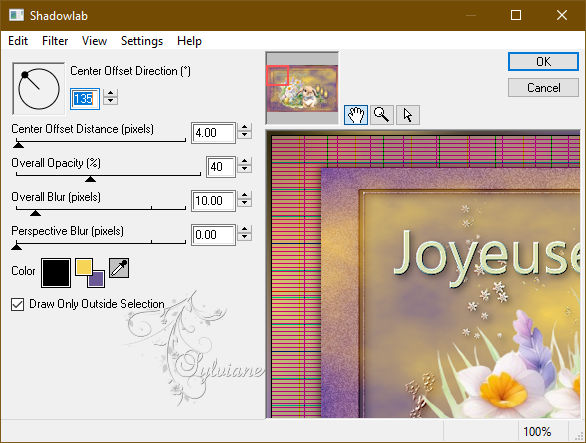Decrease Overall Blur with the down arrow
The width and height of the screenshot is (586, 443).
244,203
